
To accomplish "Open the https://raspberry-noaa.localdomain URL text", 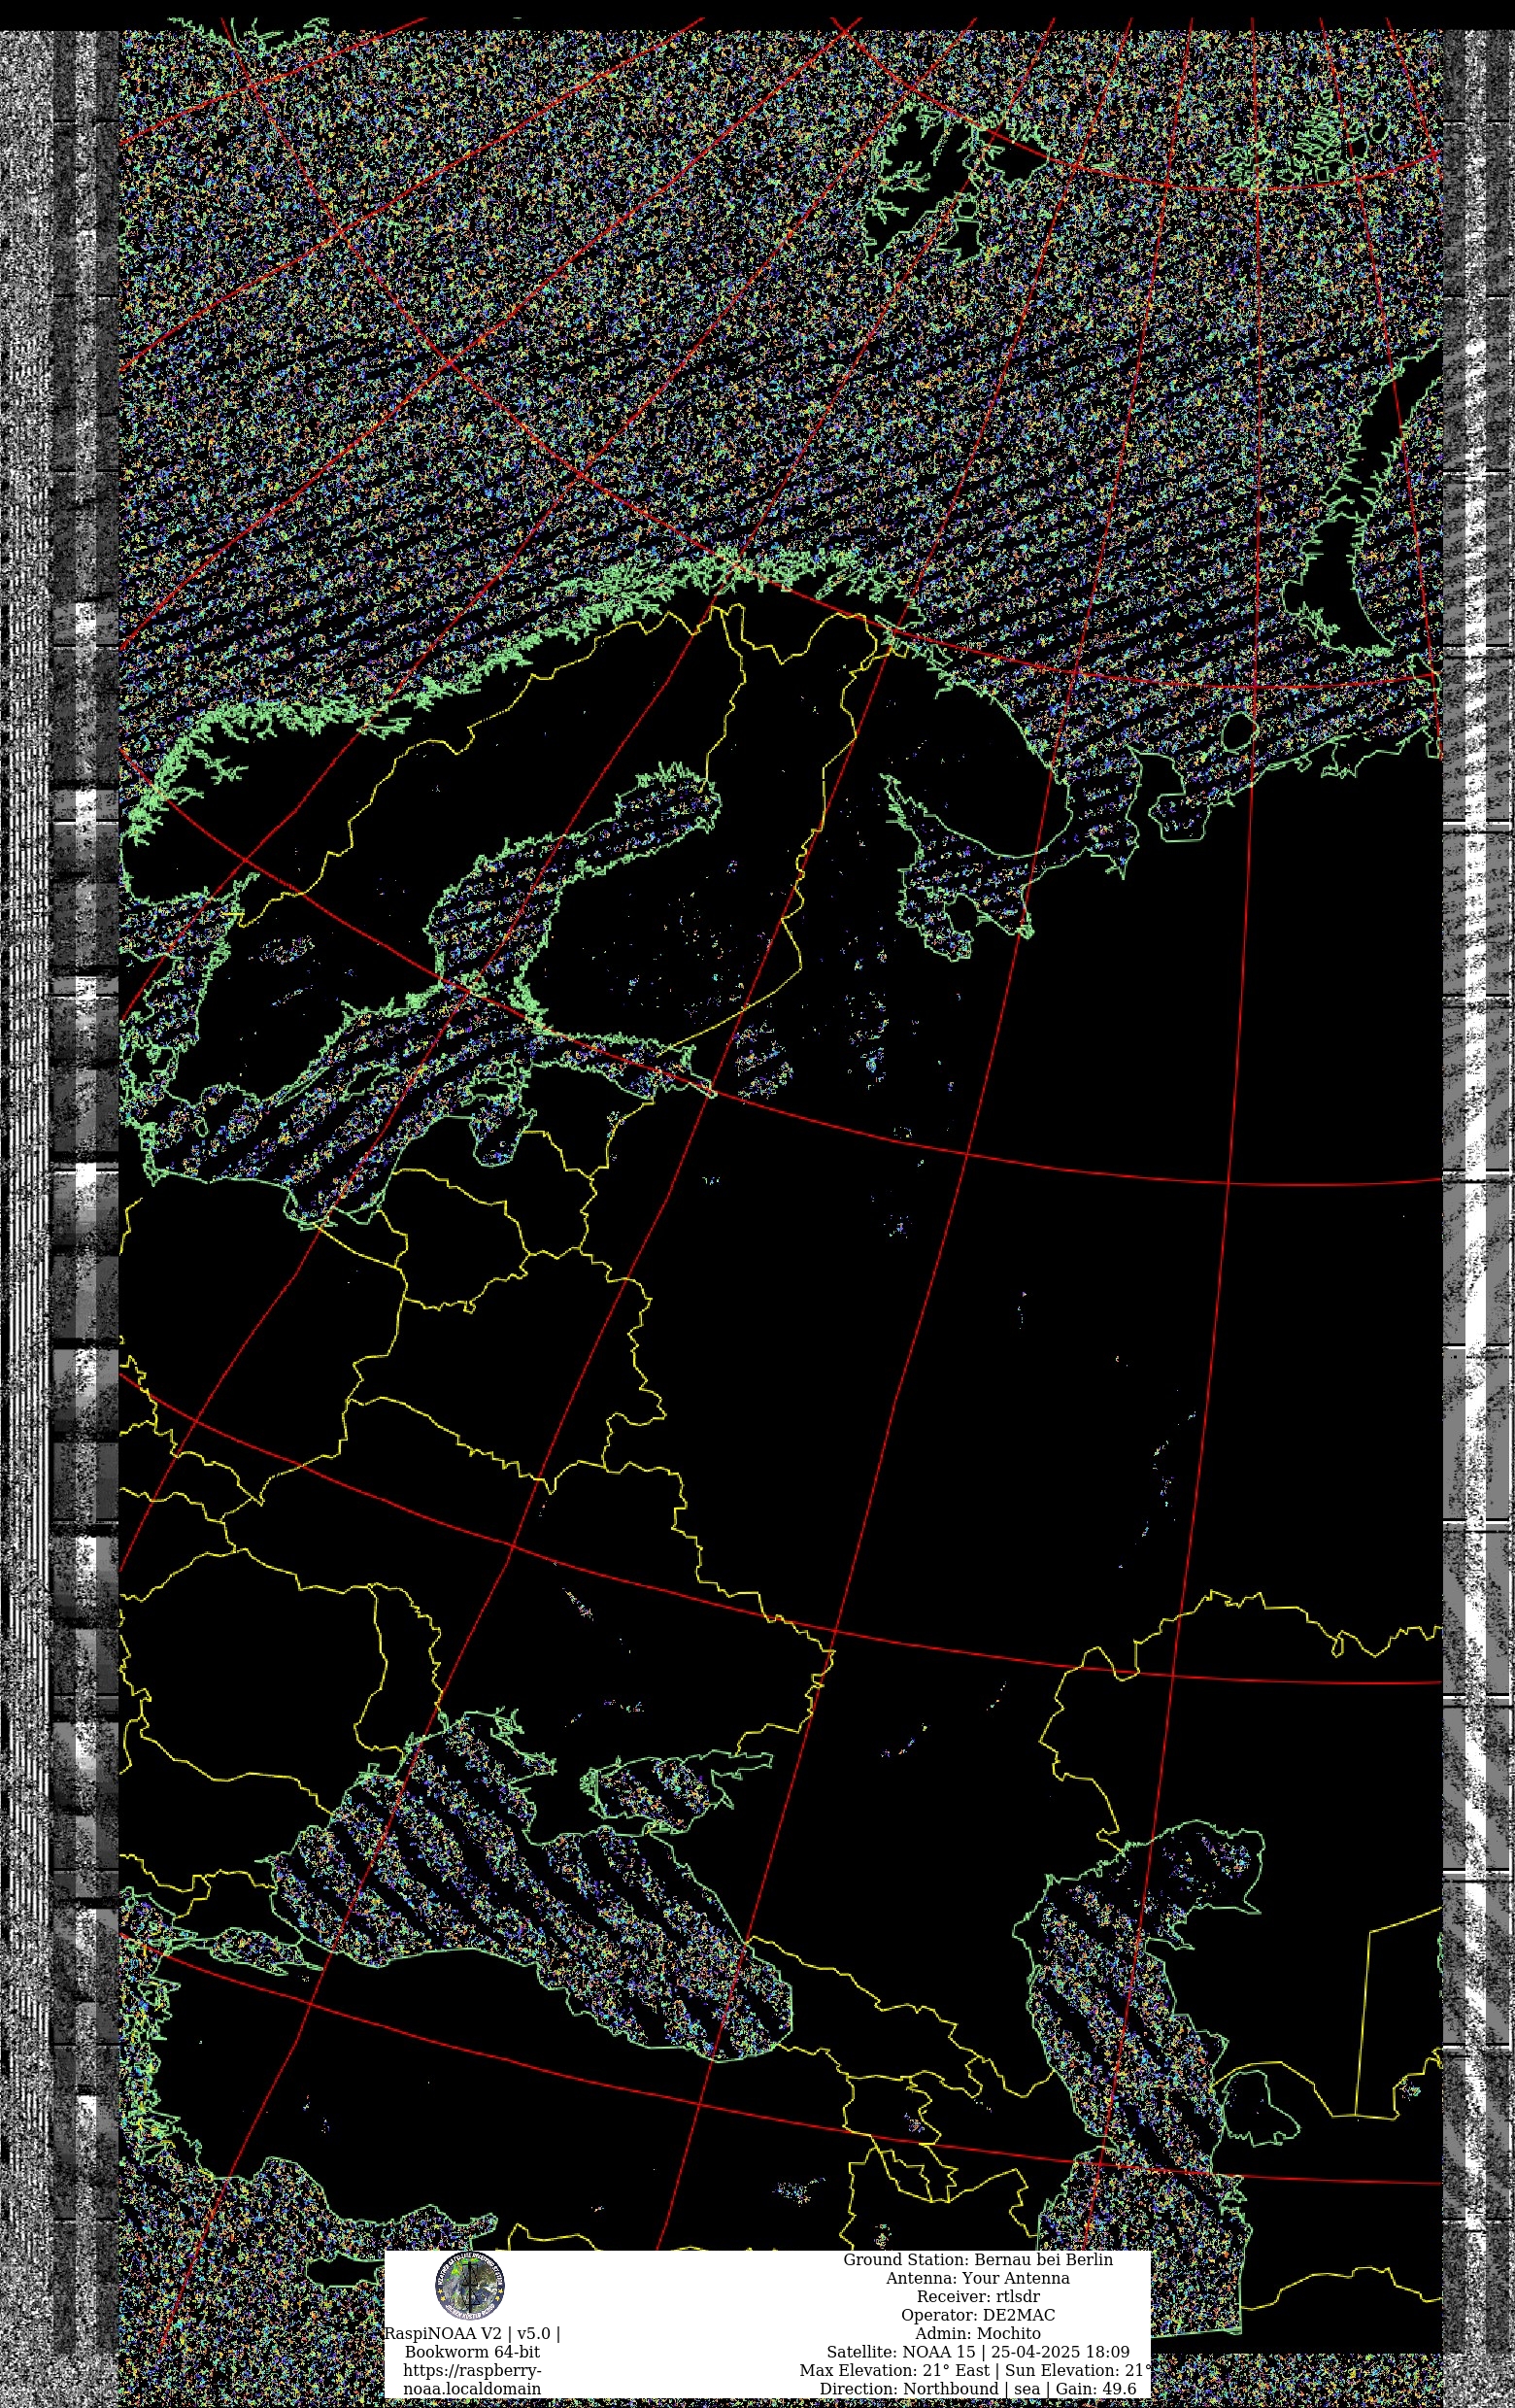I will click(472, 2379).
